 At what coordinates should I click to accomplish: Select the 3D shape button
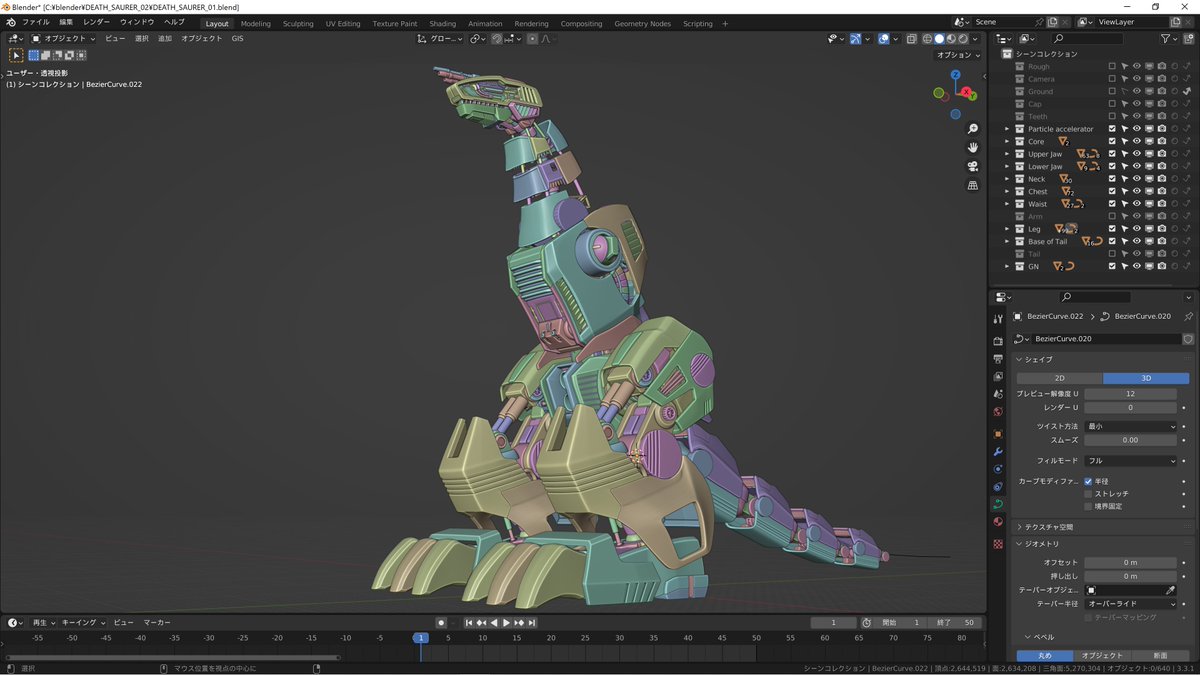[1146, 378]
